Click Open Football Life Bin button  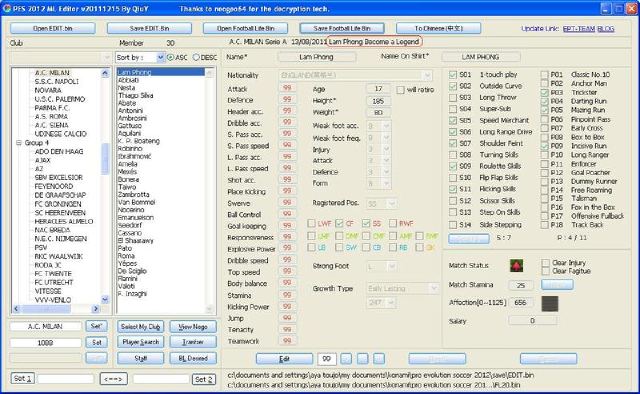click(246, 29)
